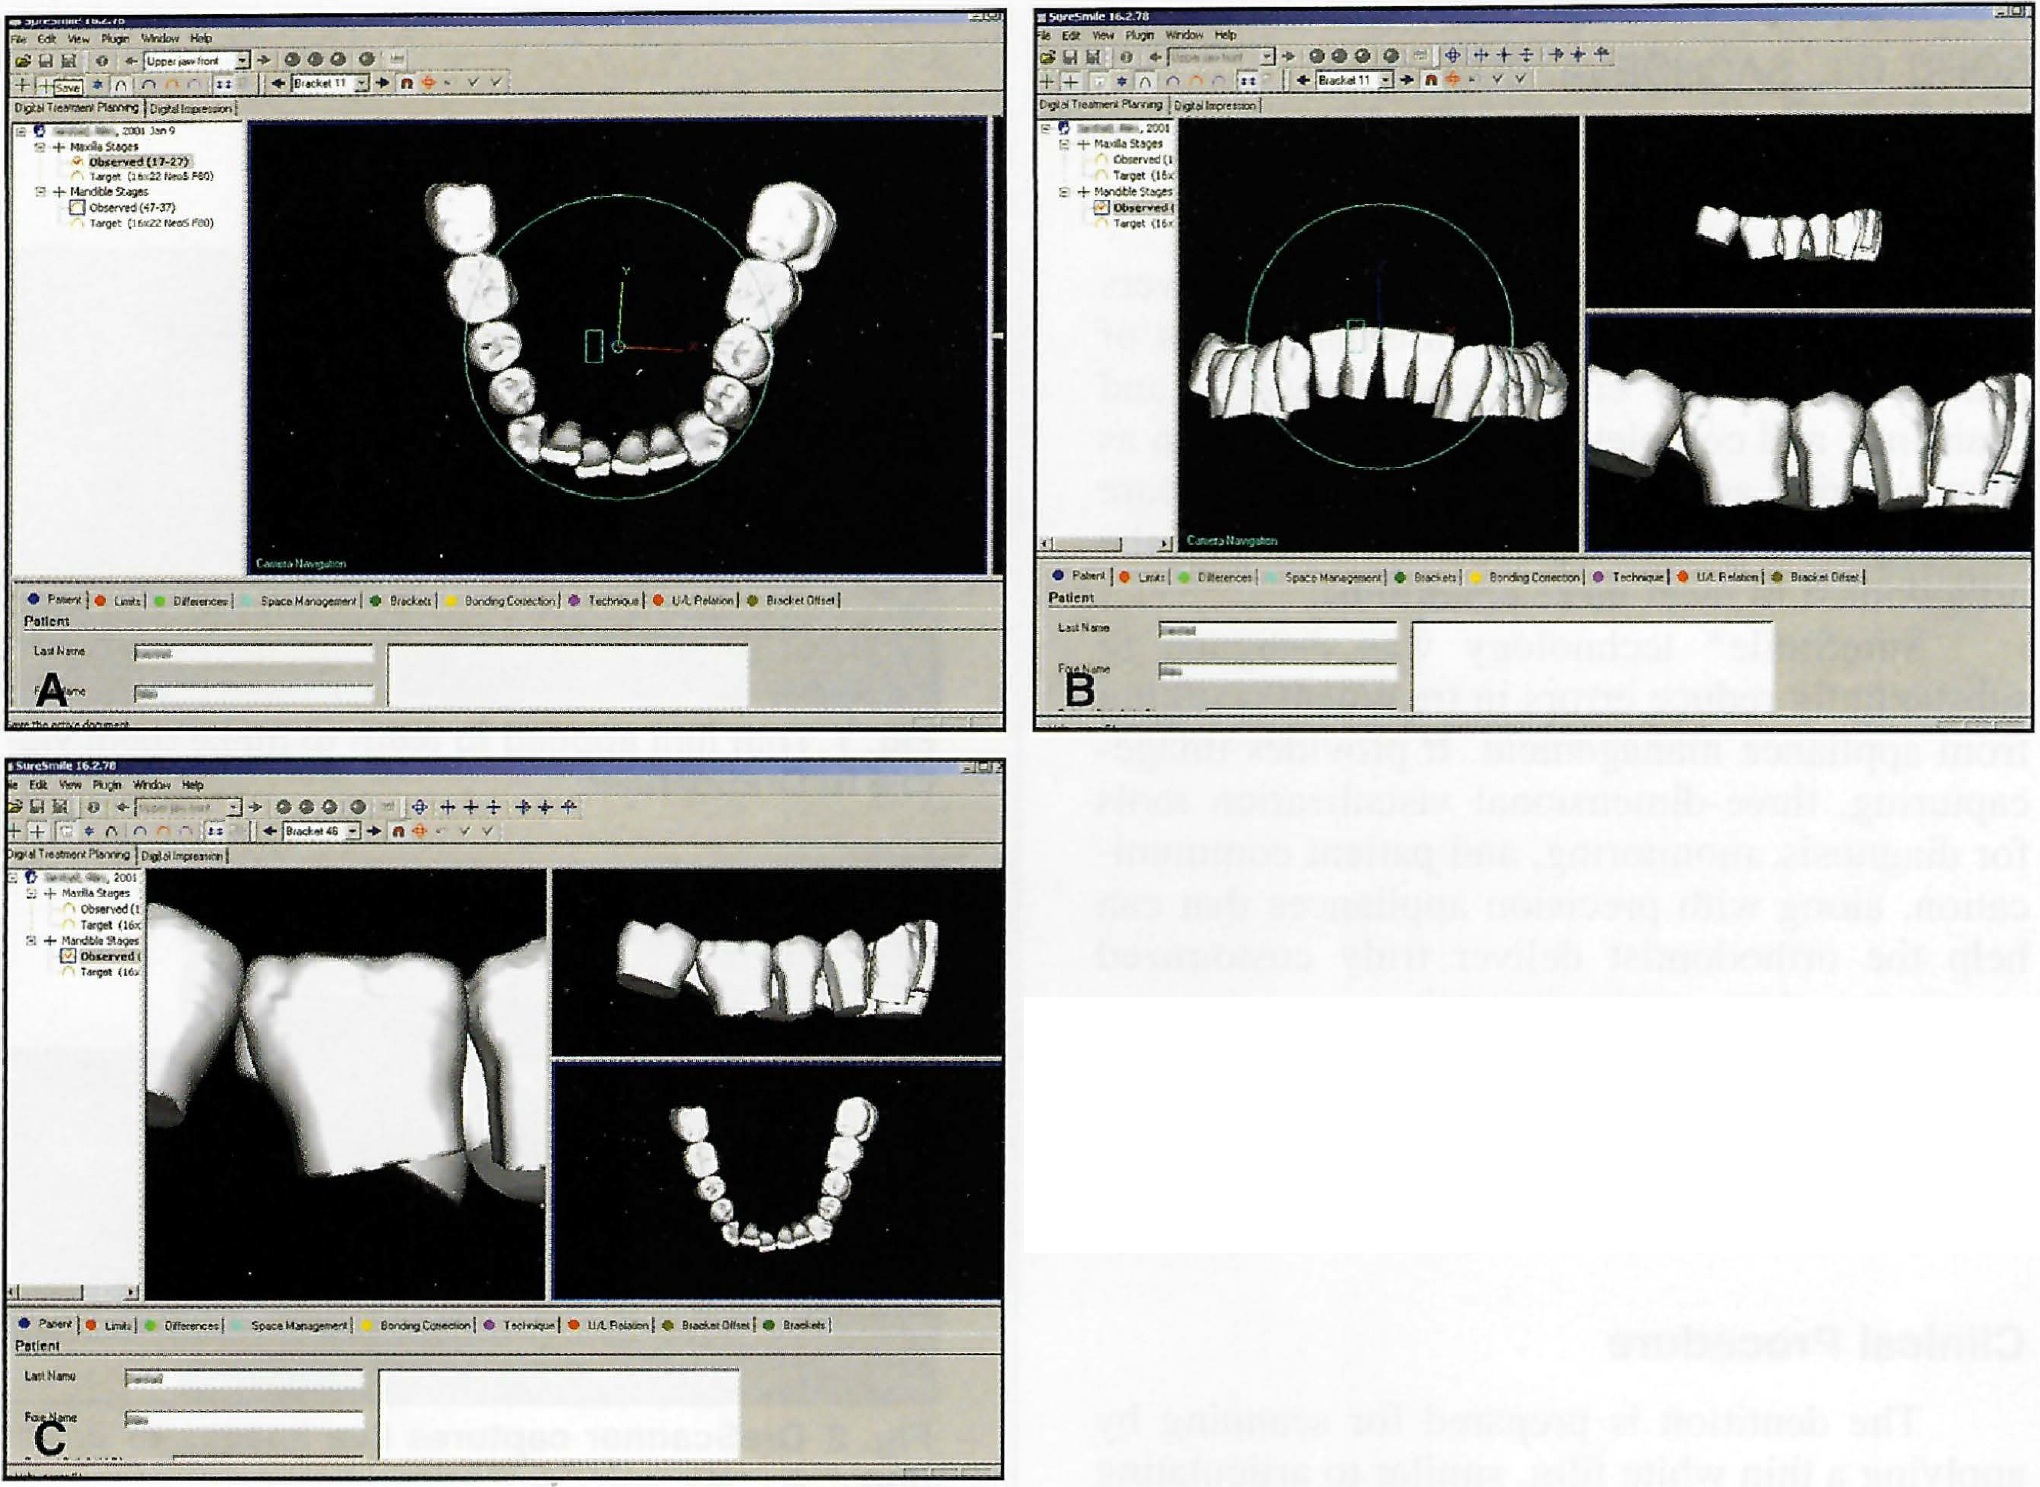Click the horizontal scrollbar under window B tree
Screen dimensions: 2040x1487
(x=1107, y=544)
